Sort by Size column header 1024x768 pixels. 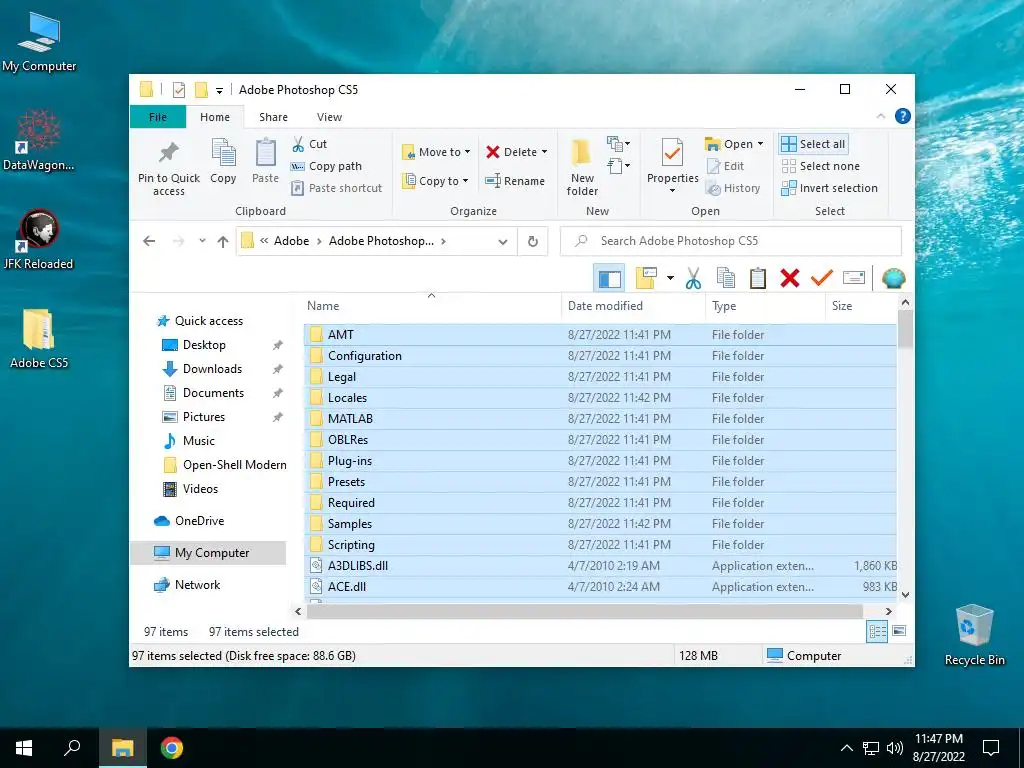tap(862, 306)
